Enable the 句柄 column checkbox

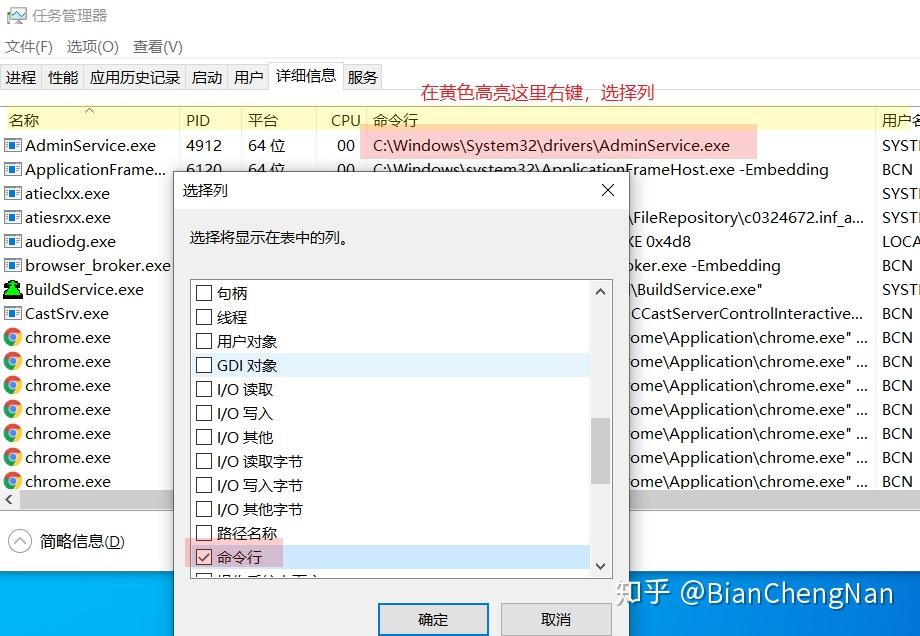(206, 292)
